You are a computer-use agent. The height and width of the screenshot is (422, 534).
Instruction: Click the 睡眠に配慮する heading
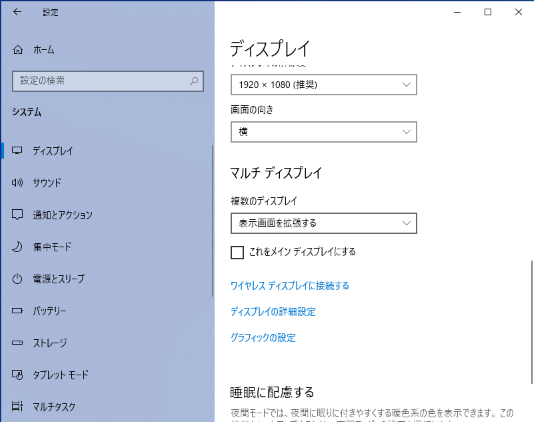pos(272,392)
